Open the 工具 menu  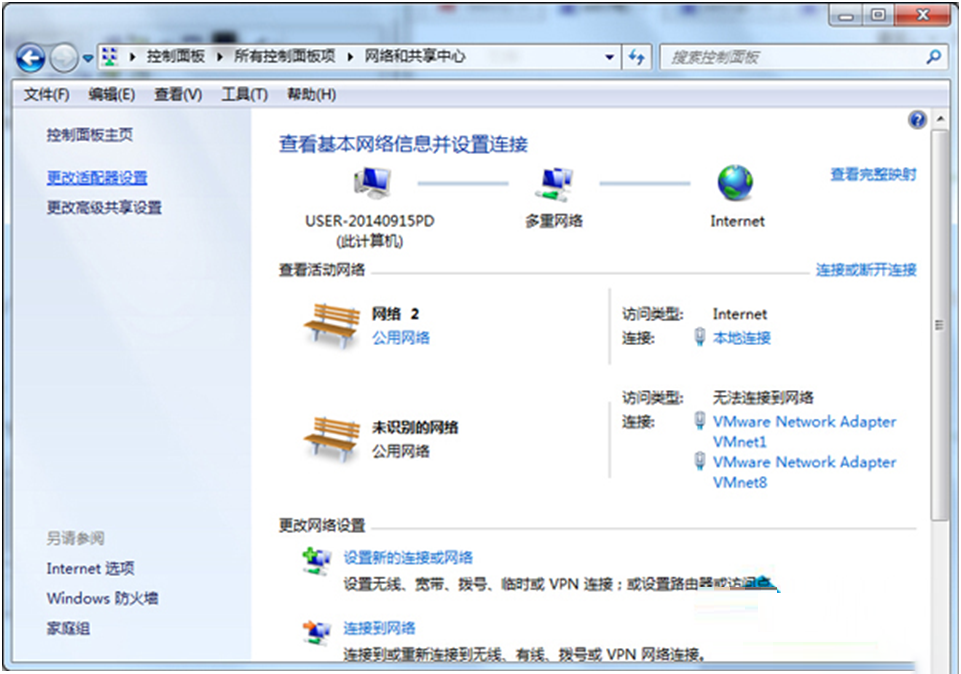tap(246, 94)
